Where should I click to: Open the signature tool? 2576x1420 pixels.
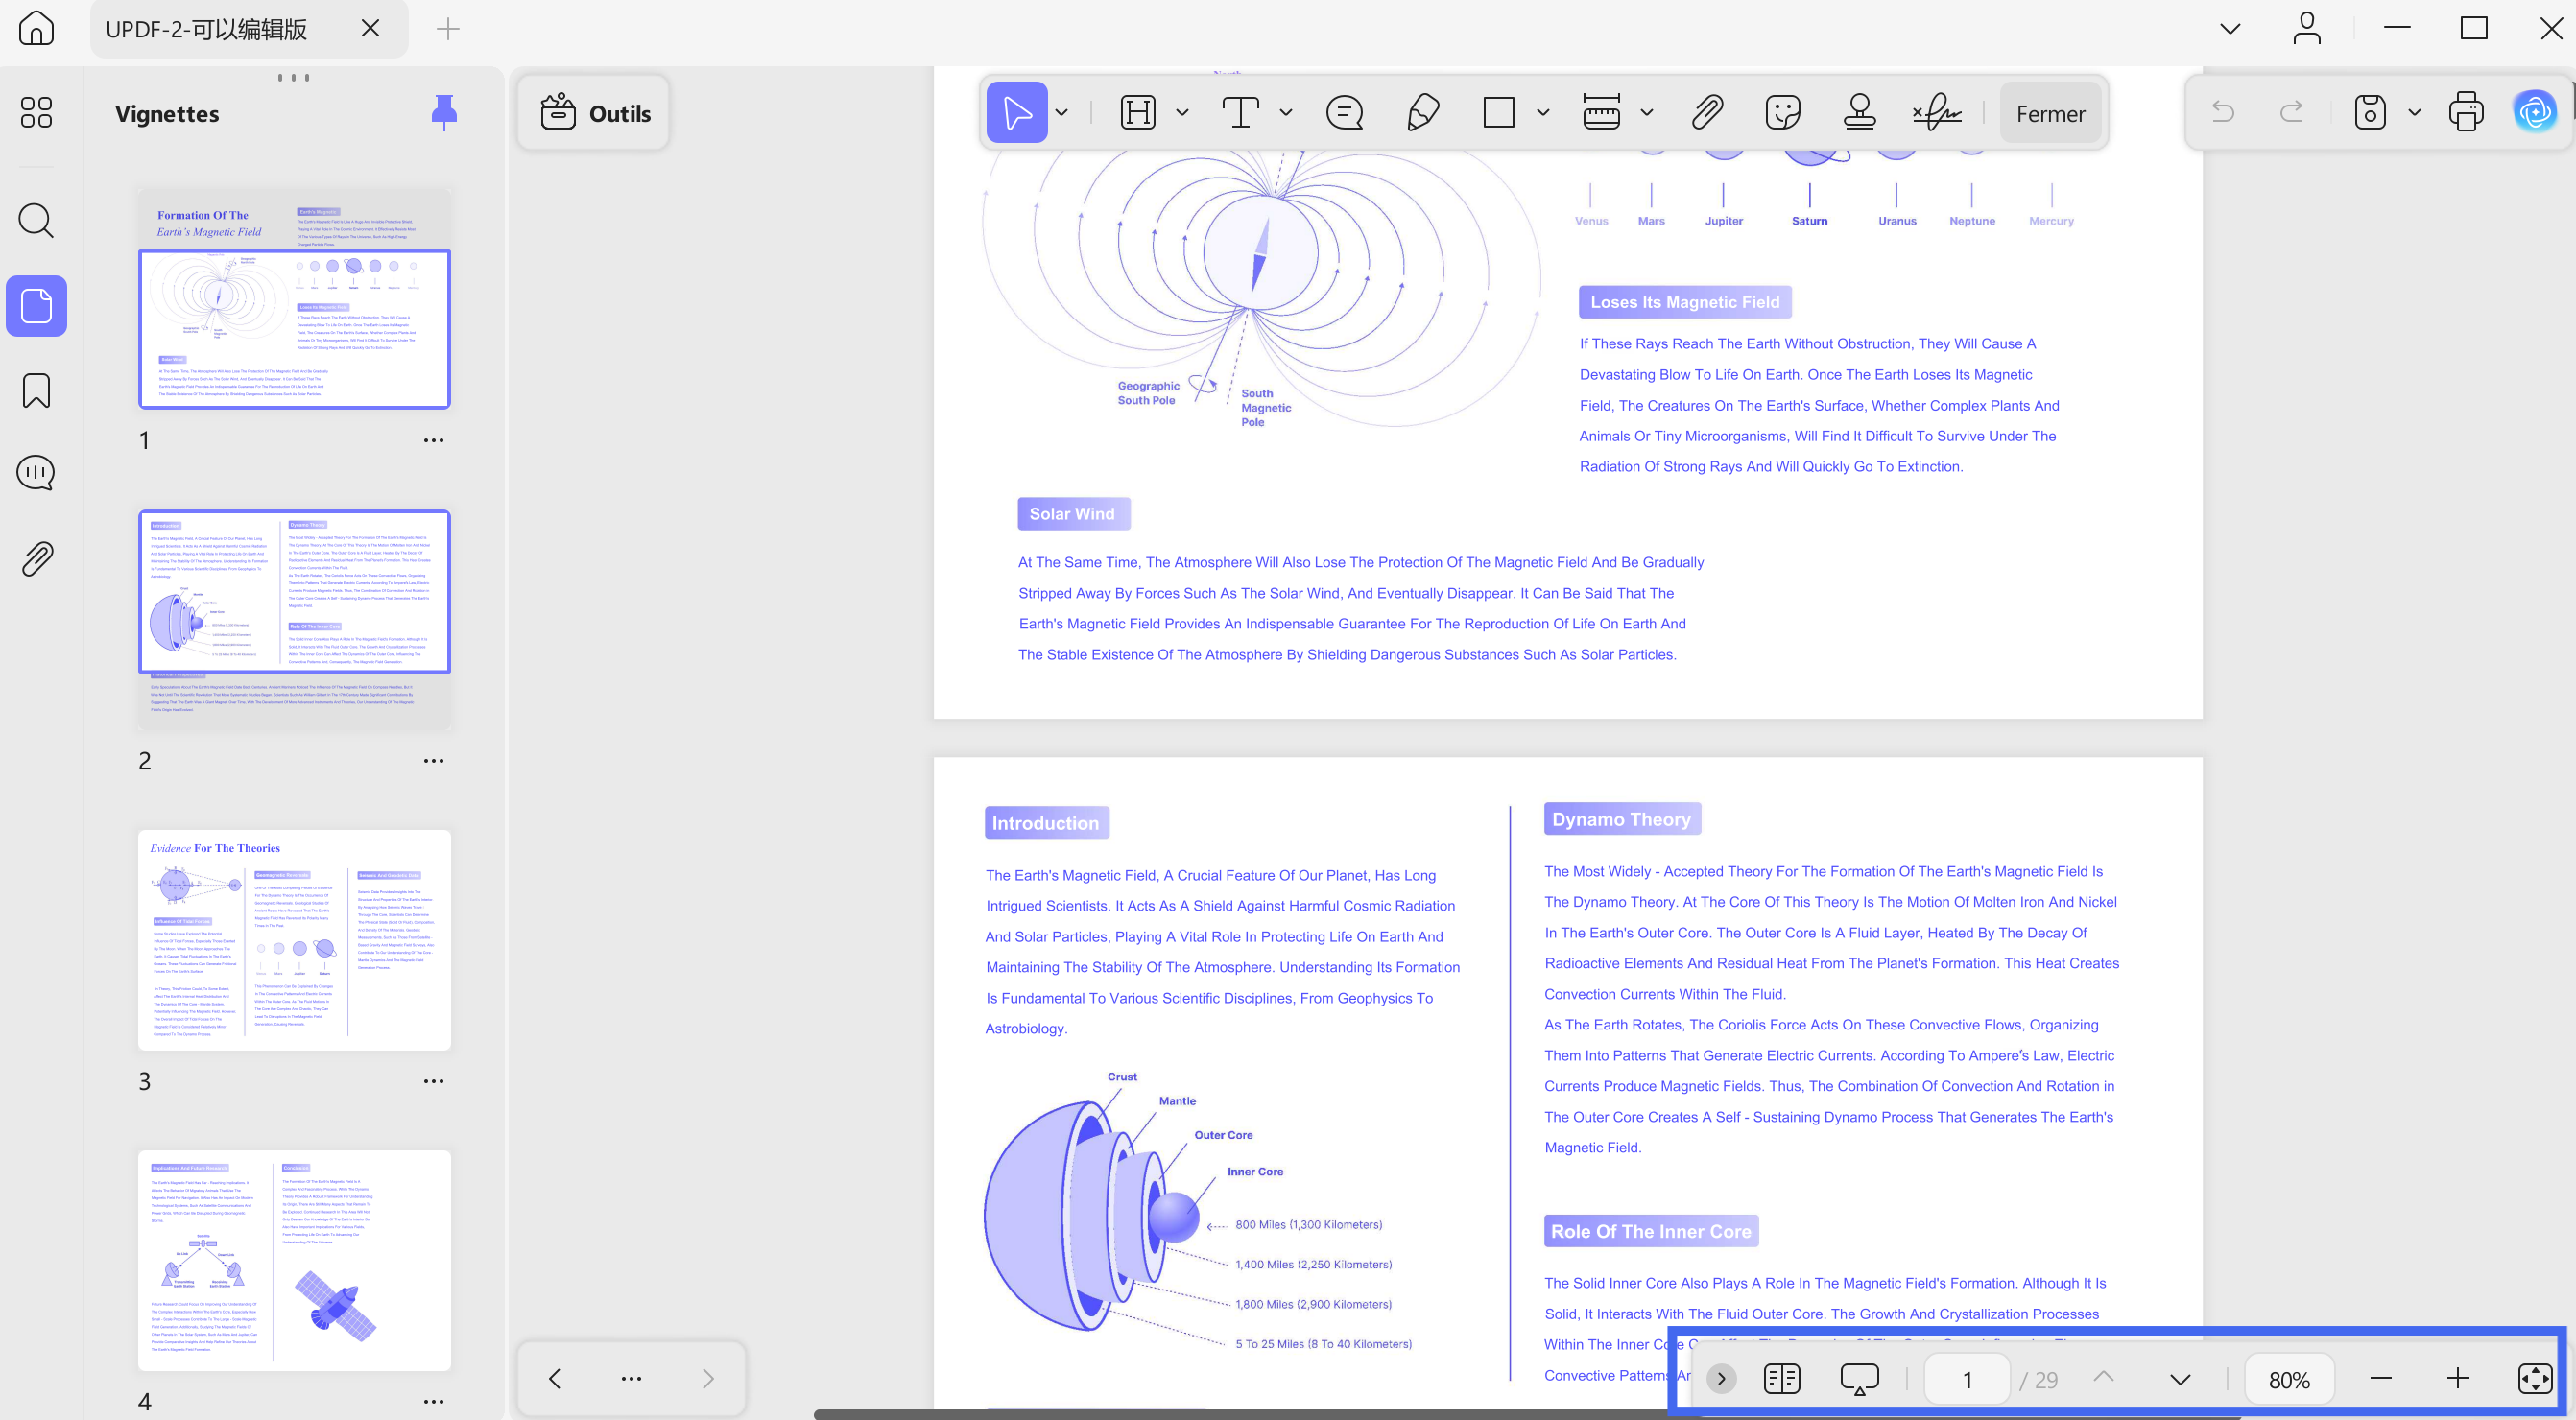pos(1936,112)
